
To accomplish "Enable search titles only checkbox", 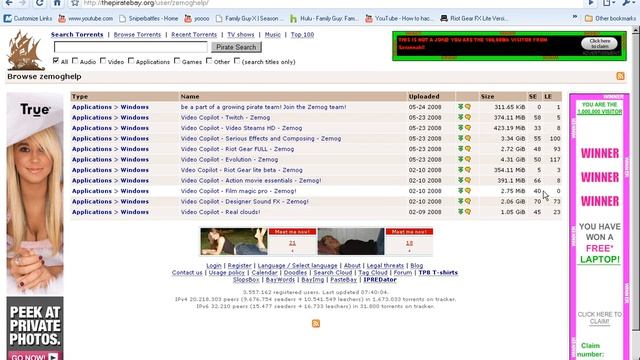I will (237, 61).
